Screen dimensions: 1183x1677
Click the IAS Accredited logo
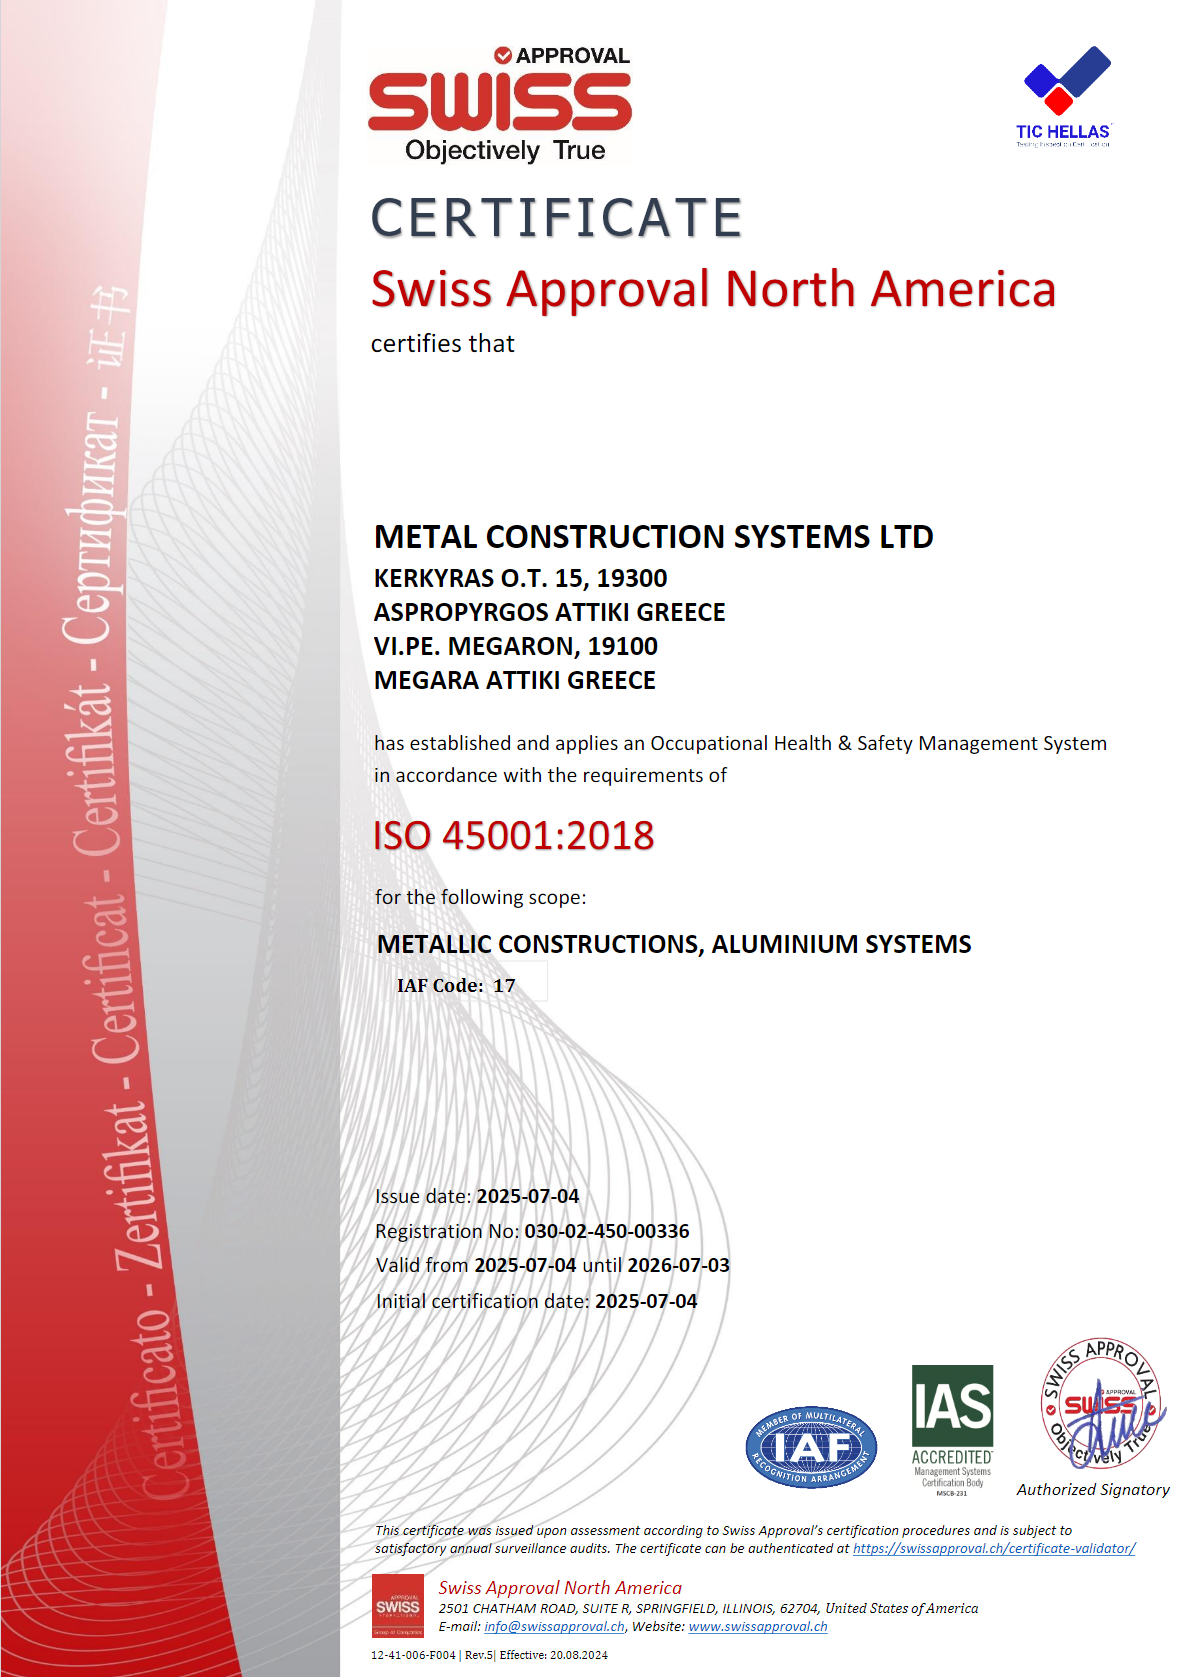(952, 1429)
